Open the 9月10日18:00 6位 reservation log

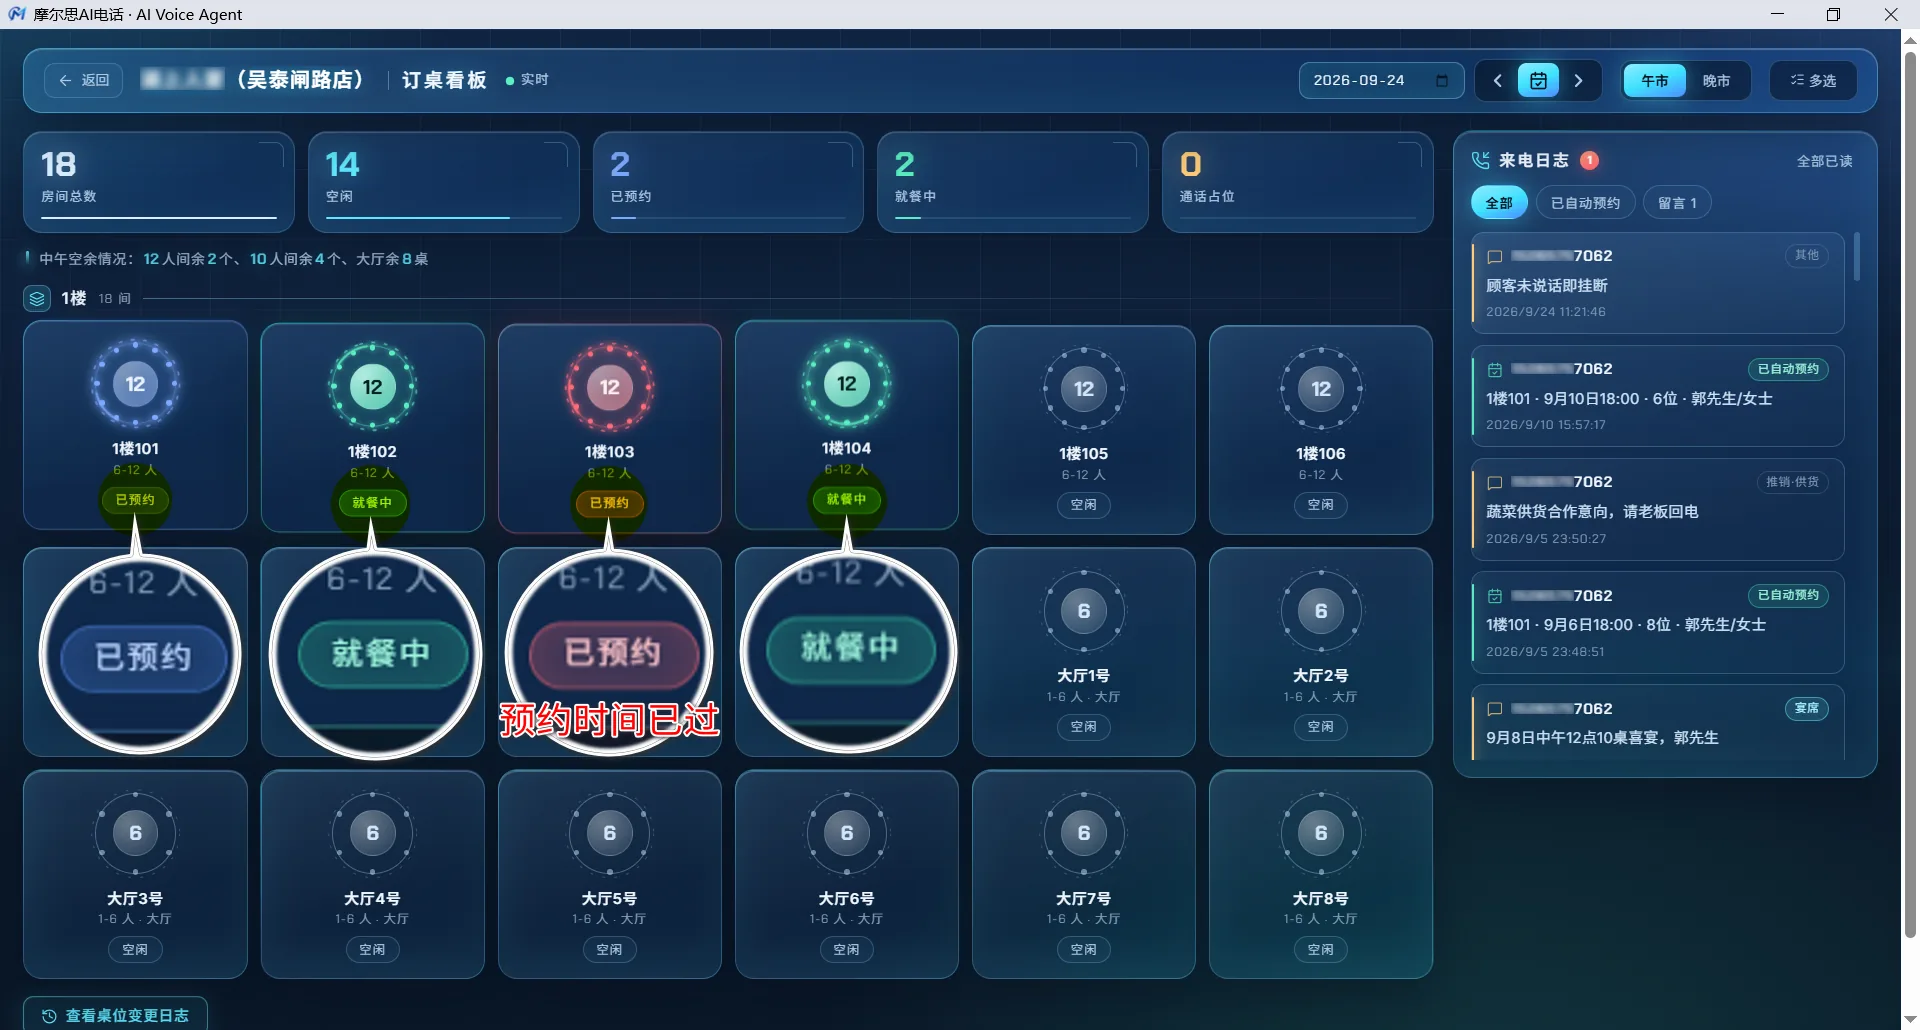pyautogui.click(x=1658, y=396)
